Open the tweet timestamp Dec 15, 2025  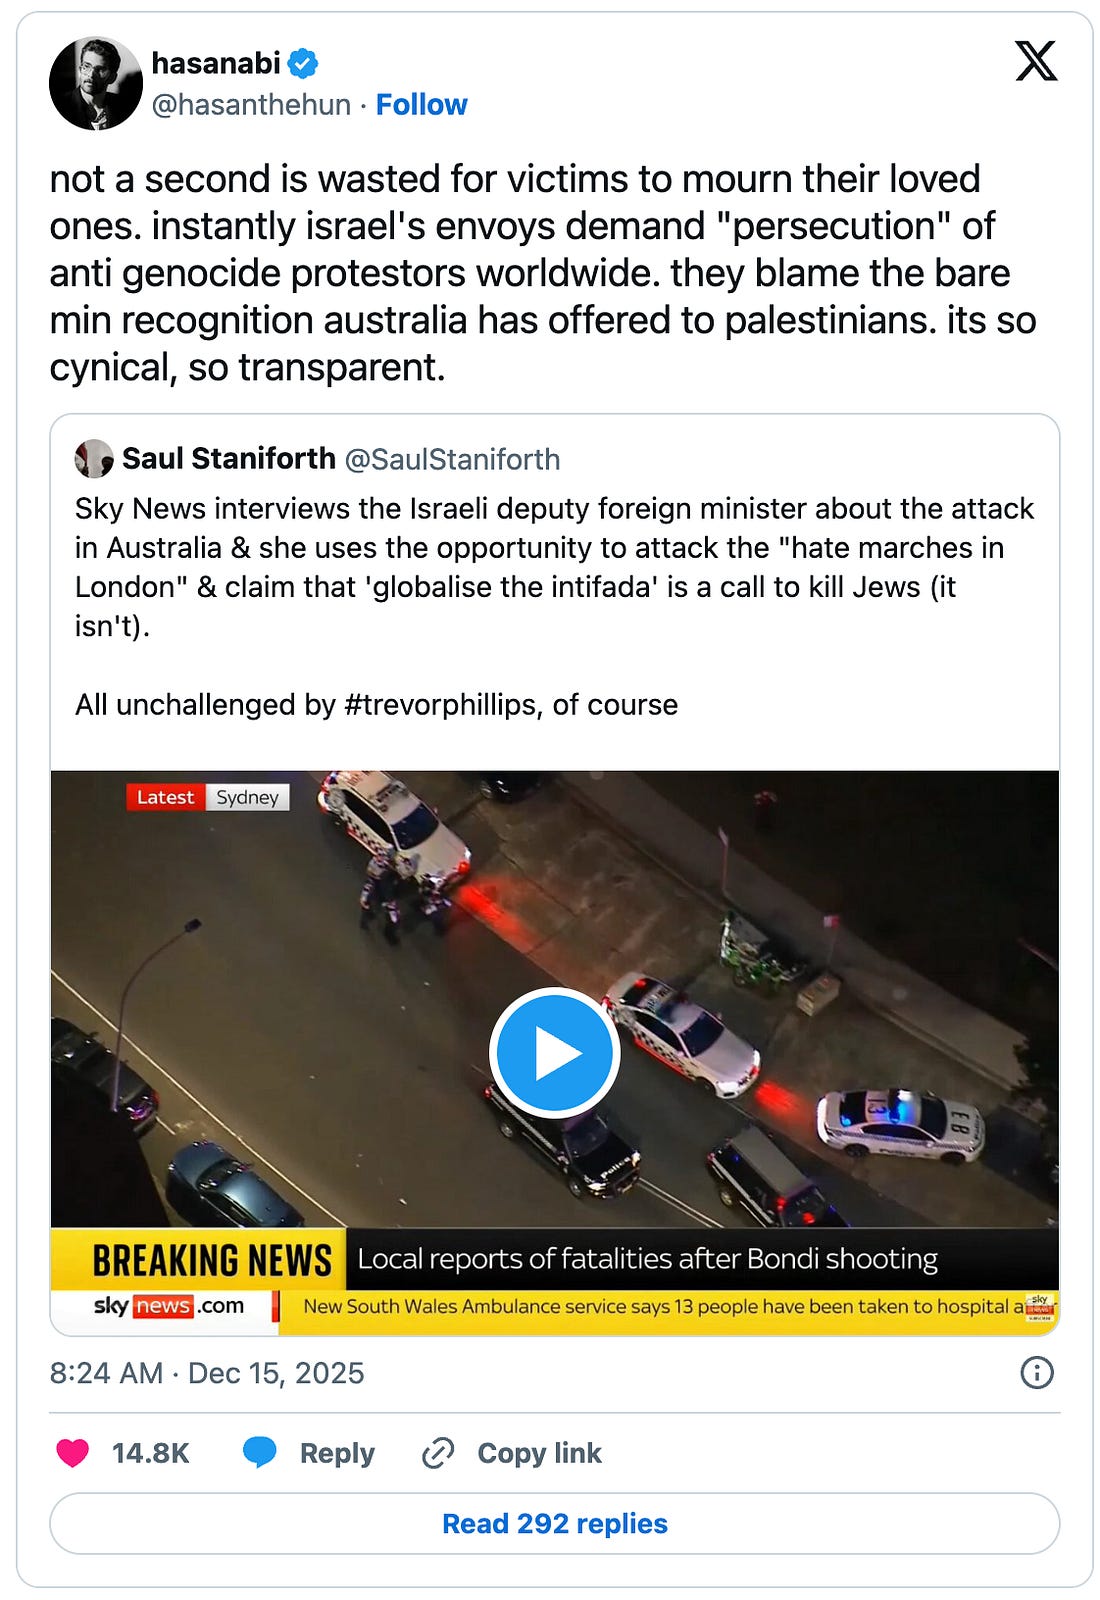pos(207,1372)
